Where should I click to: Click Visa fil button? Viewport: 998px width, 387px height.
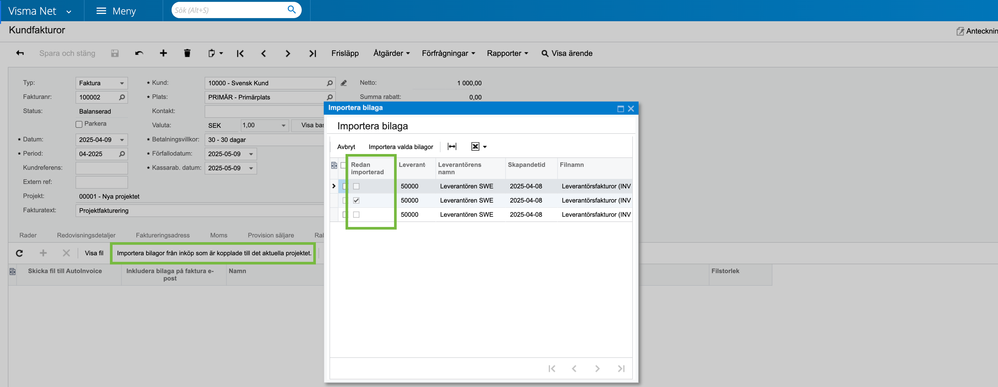coord(94,253)
